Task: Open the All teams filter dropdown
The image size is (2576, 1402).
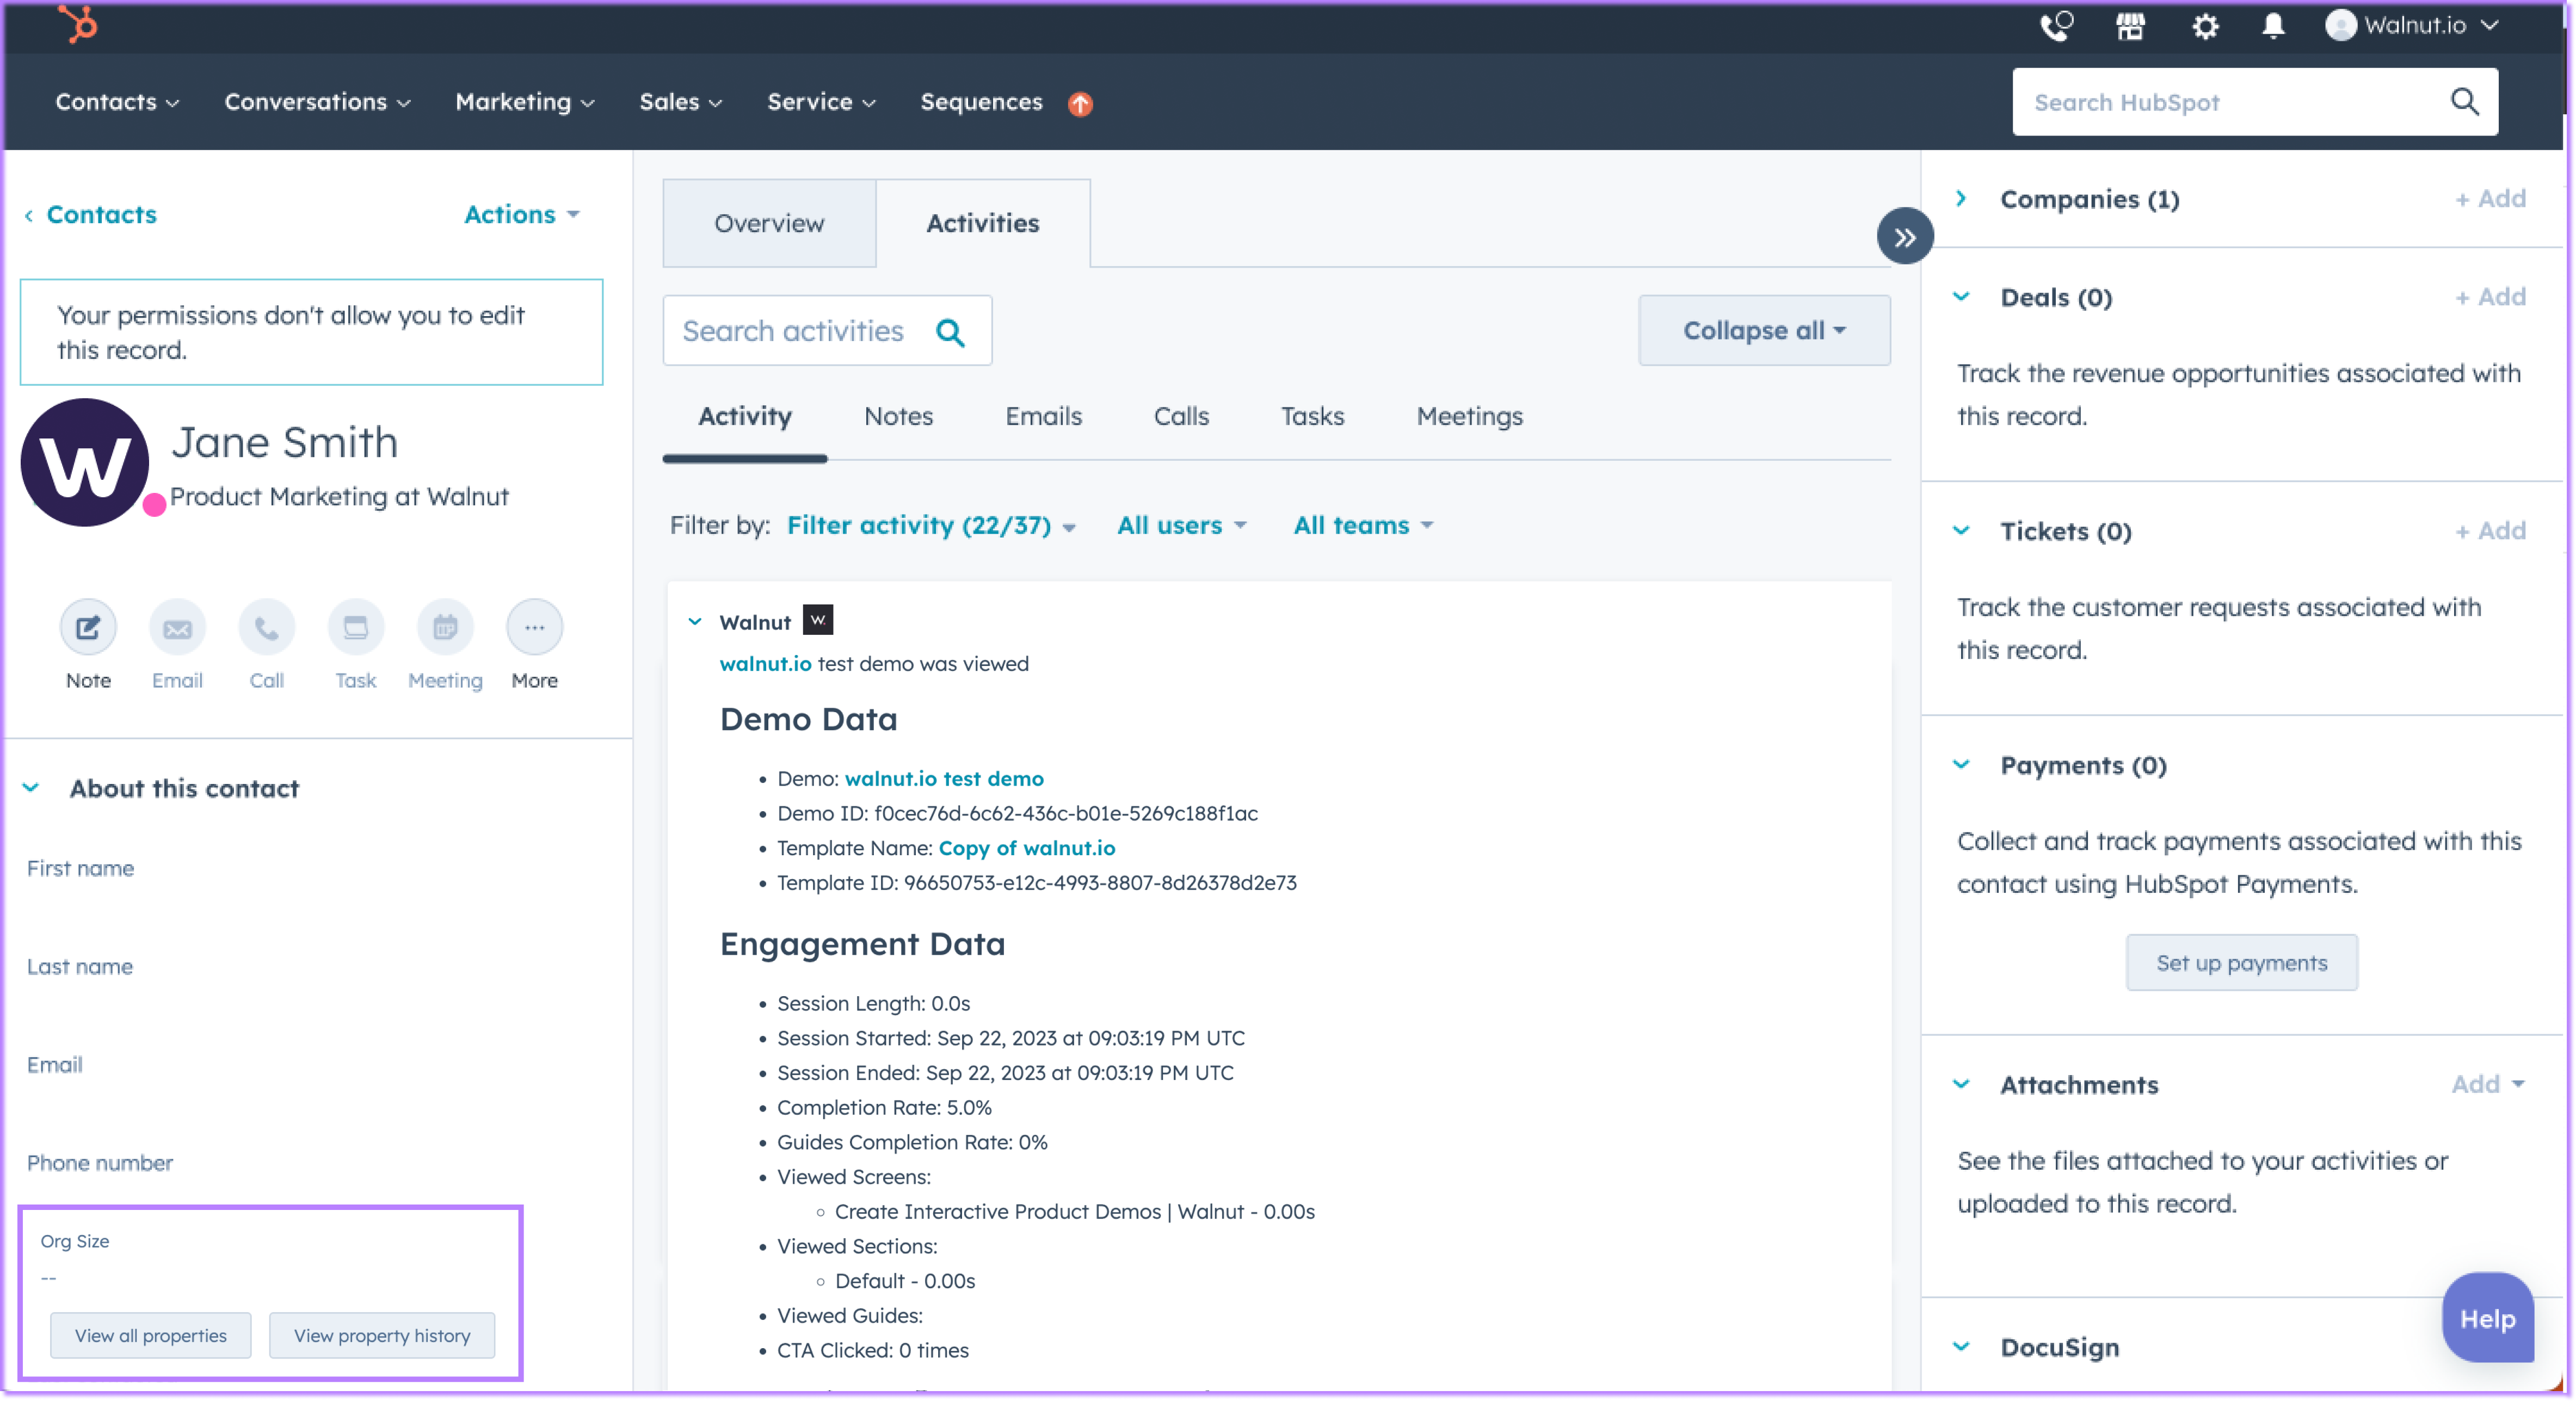Action: [1363, 526]
